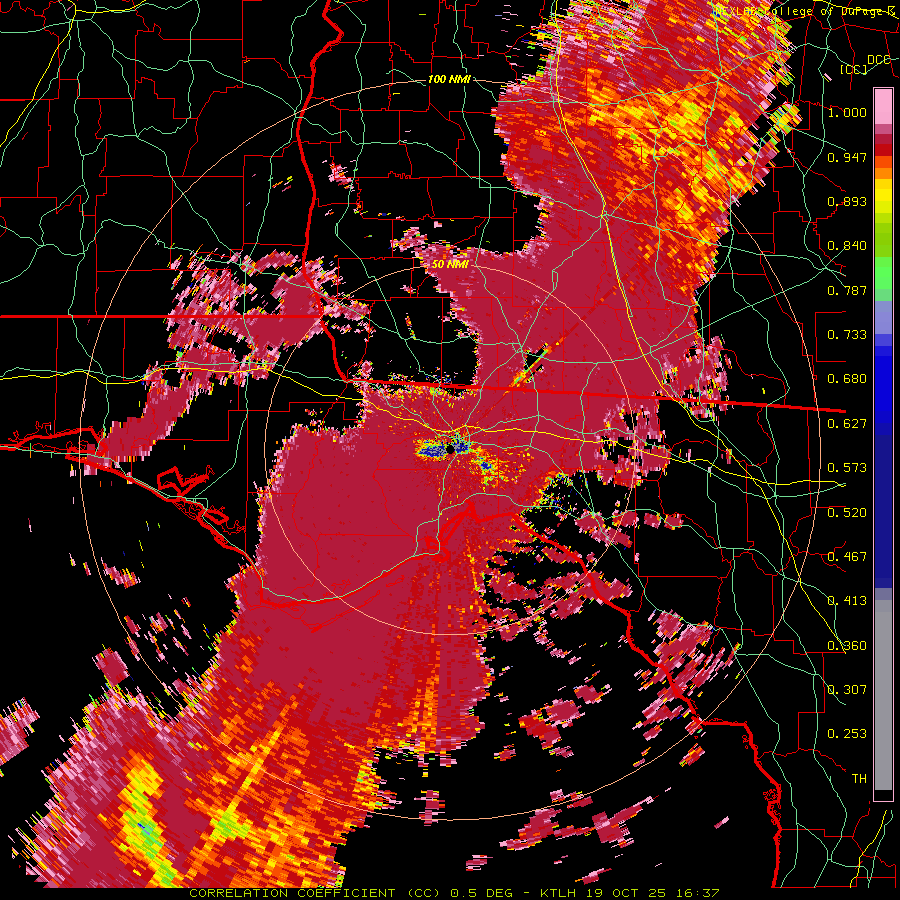Click the "50 NMI" range ring label
This screenshot has height=900, width=900.
tap(450, 265)
